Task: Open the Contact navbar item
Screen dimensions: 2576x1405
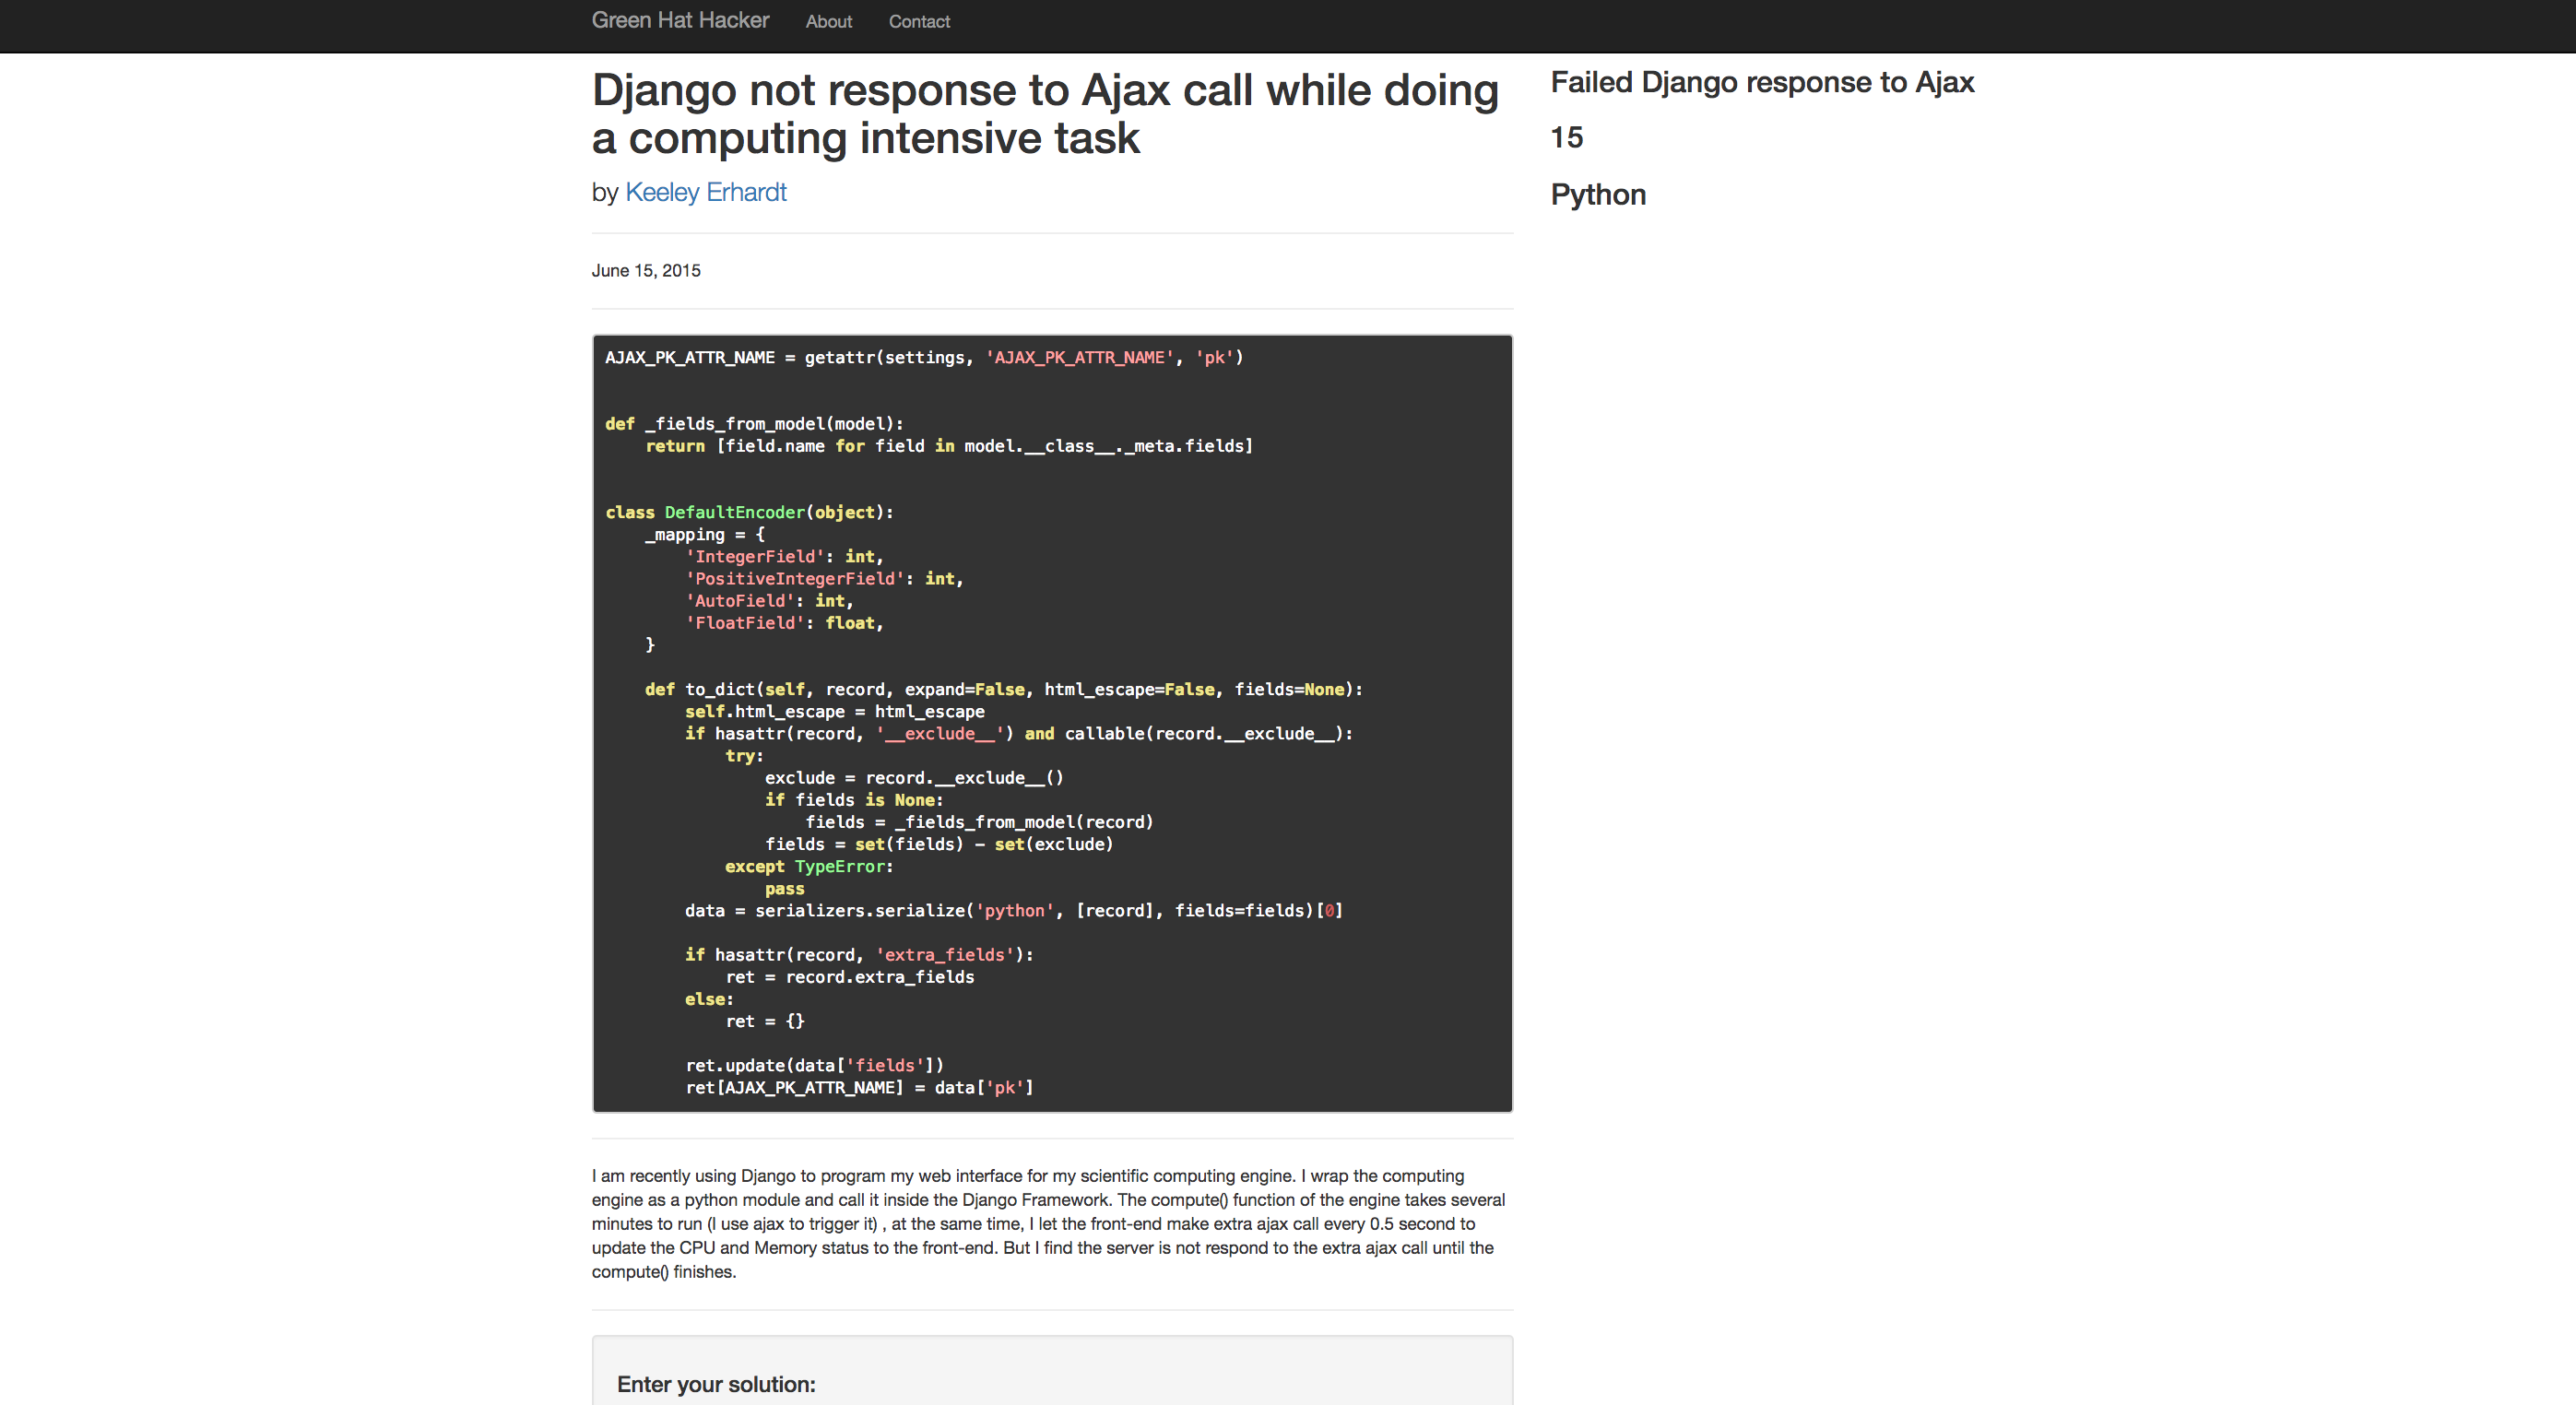Action: click(x=918, y=21)
